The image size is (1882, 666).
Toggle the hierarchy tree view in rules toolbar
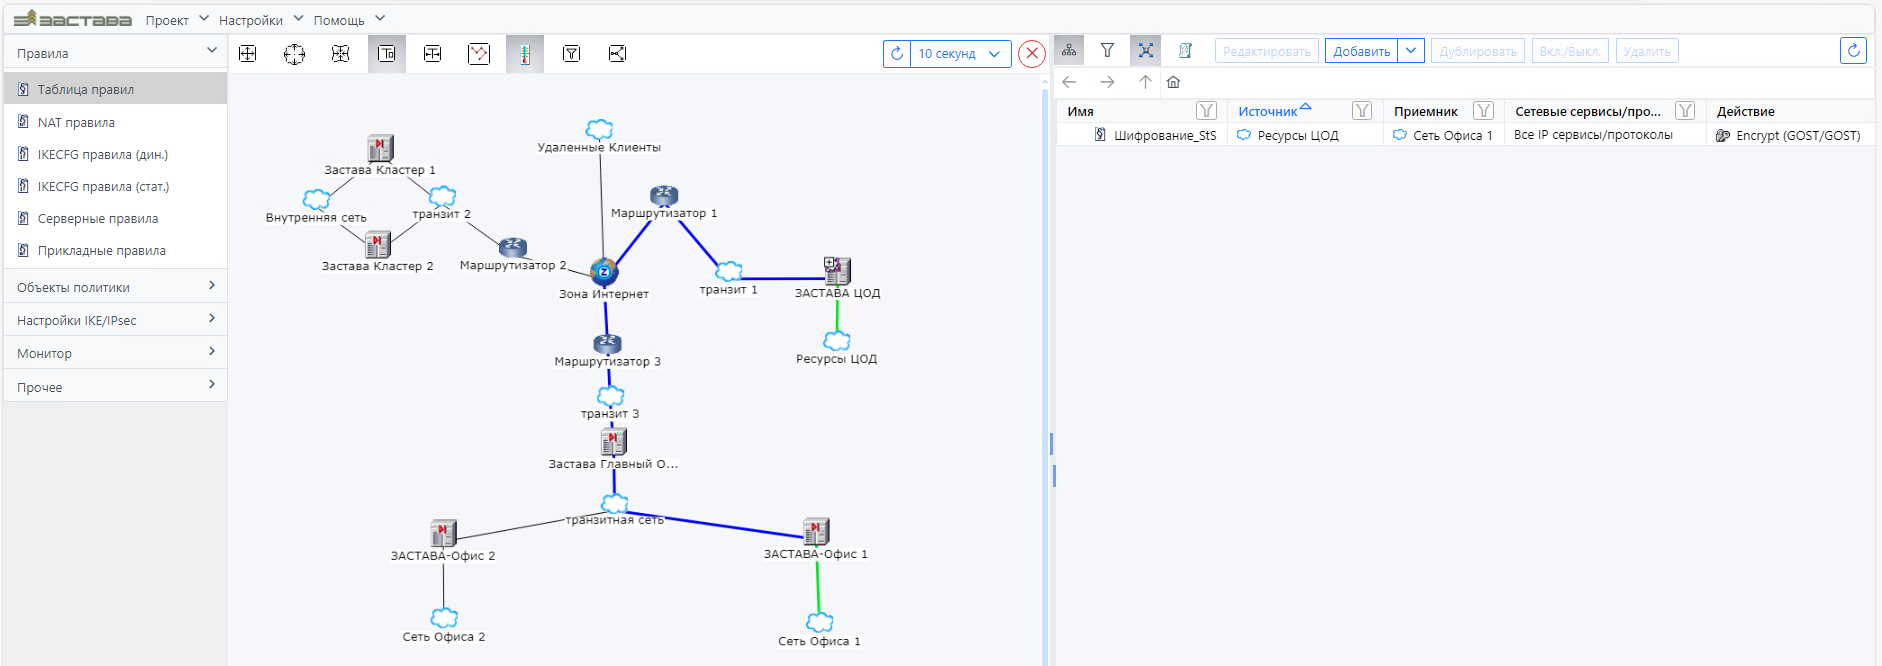pos(1069,50)
